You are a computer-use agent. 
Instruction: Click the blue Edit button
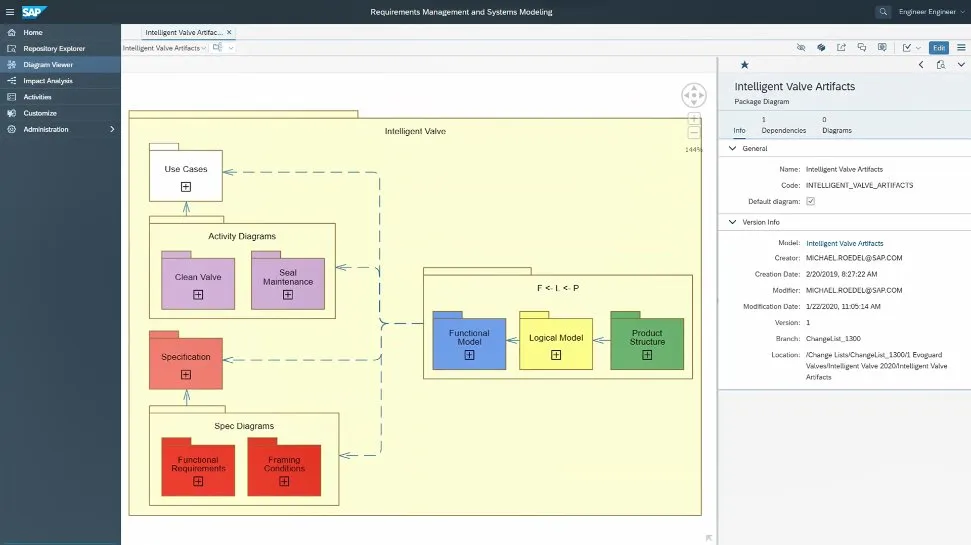938,48
